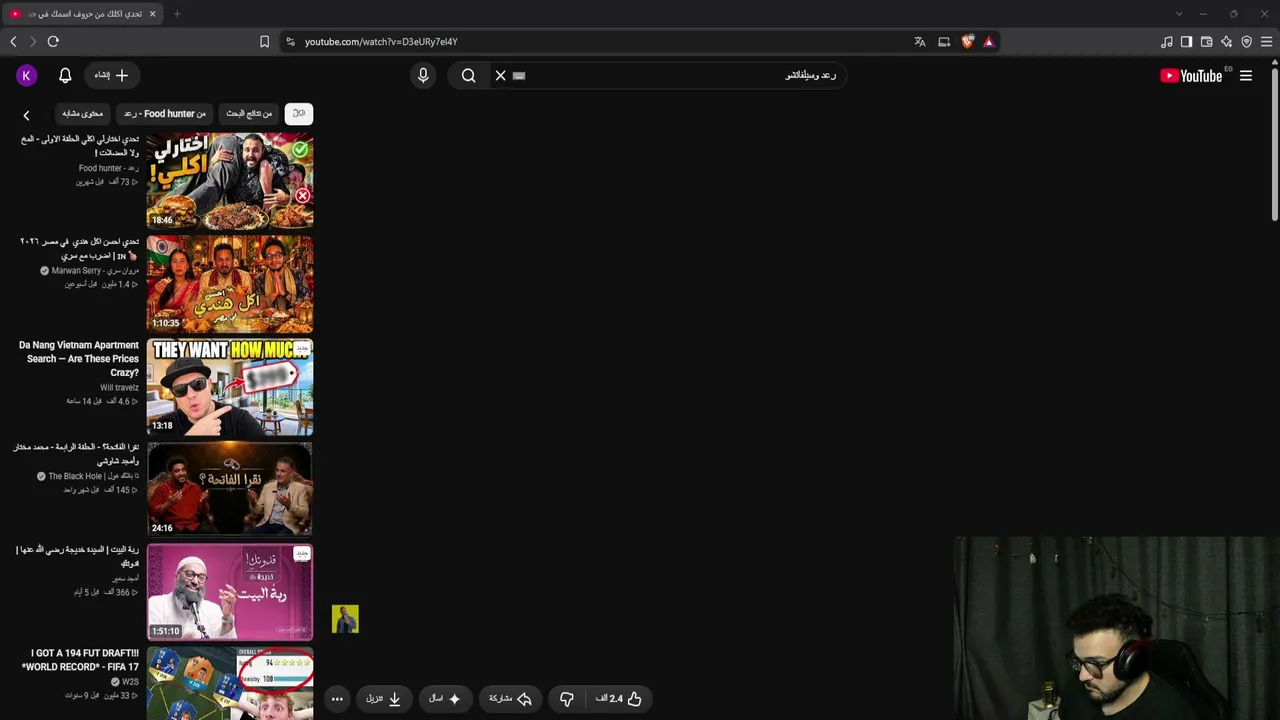Select the 'من Food hunter - رعد' chip

[165, 113]
